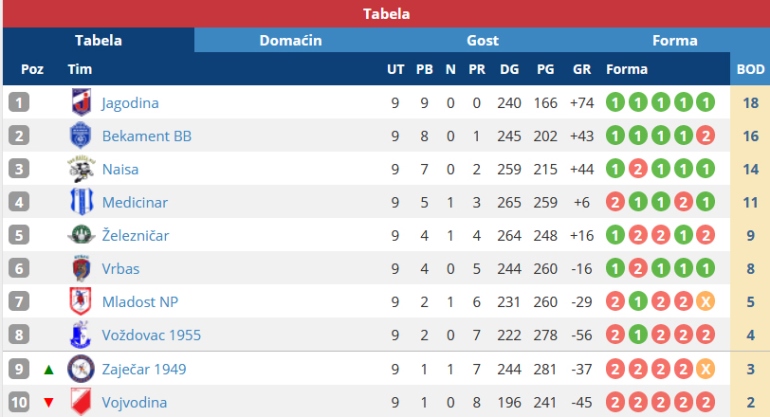
Task: Switch to the Domaćin tab
Action: [x=290, y=41]
